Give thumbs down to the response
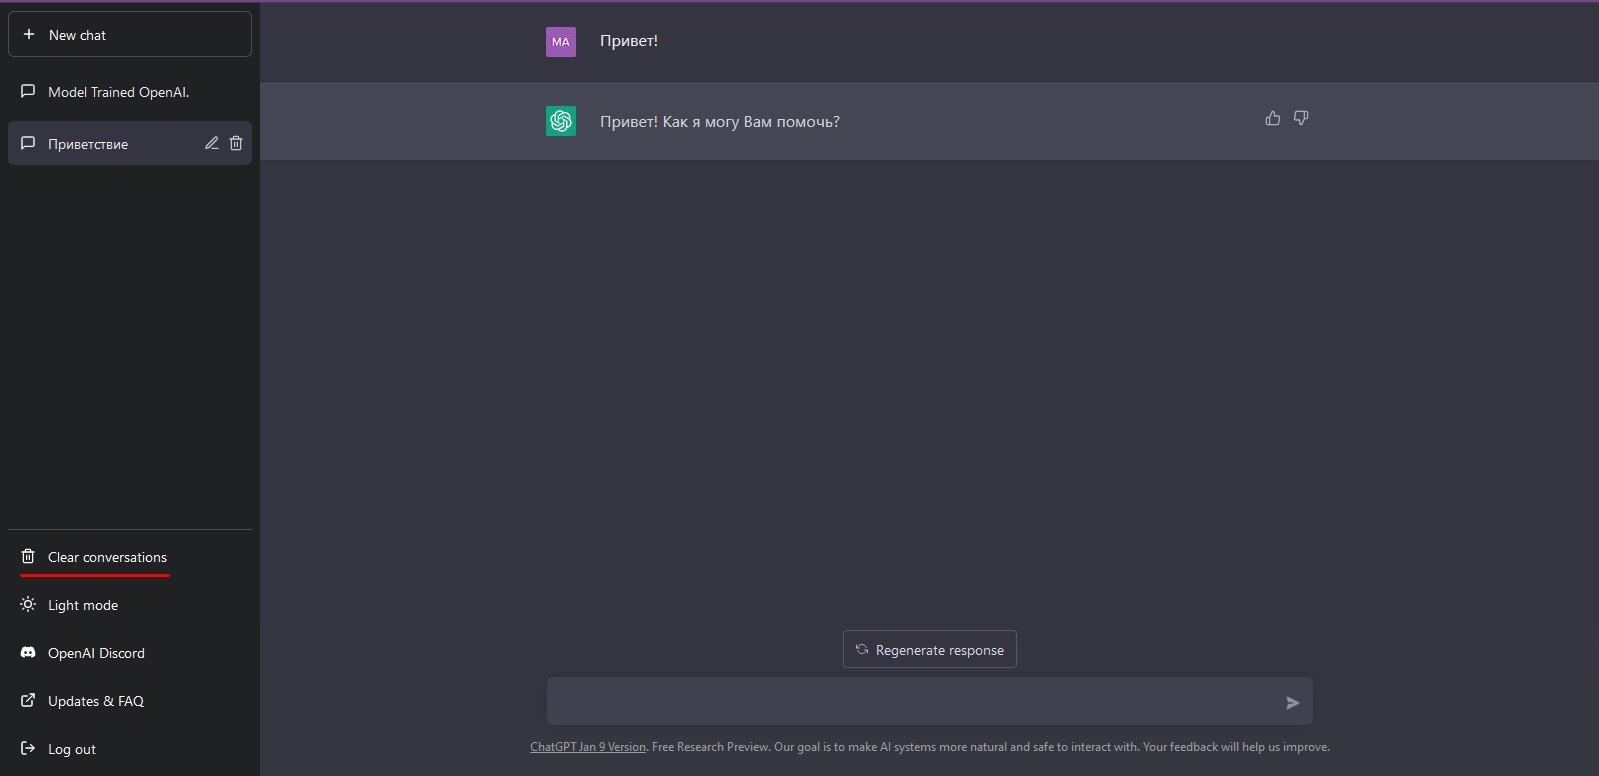This screenshot has width=1599, height=776. tap(1301, 118)
